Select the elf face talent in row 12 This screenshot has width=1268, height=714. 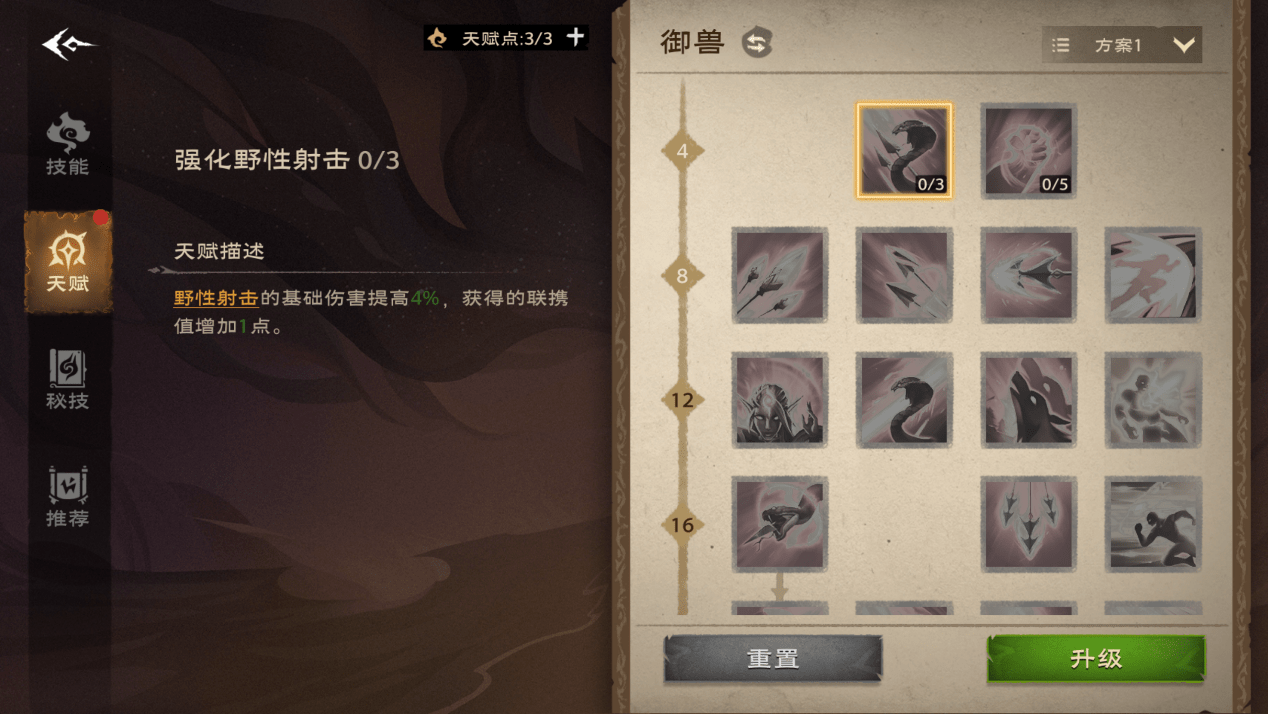tap(780, 399)
